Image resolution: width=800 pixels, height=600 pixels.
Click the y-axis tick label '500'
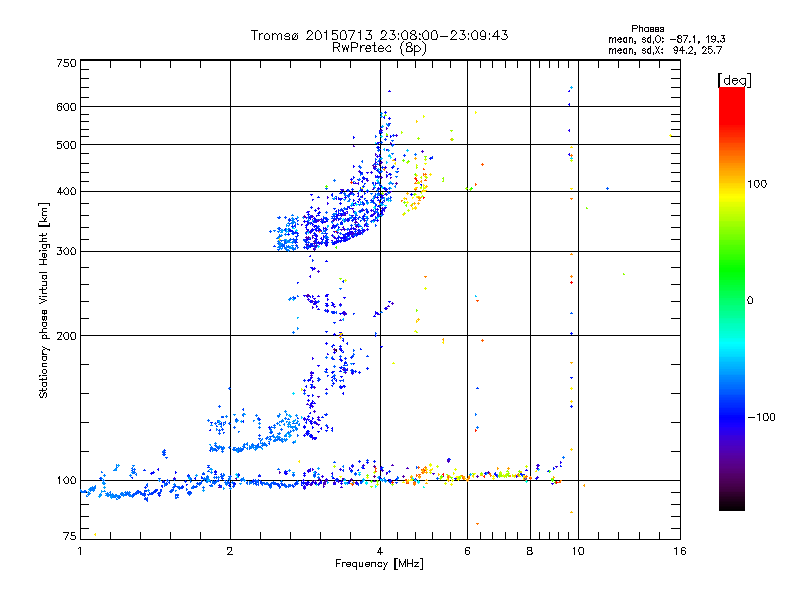(x=66, y=145)
